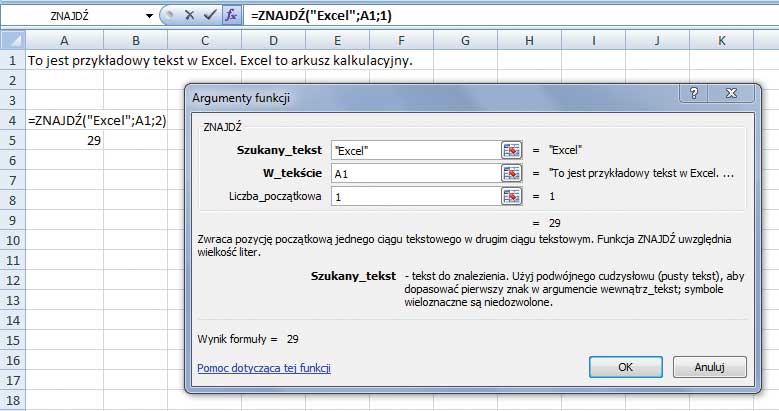
Task: Confirm formula with the checkmark icon
Action: pyautogui.click(x=210, y=16)
